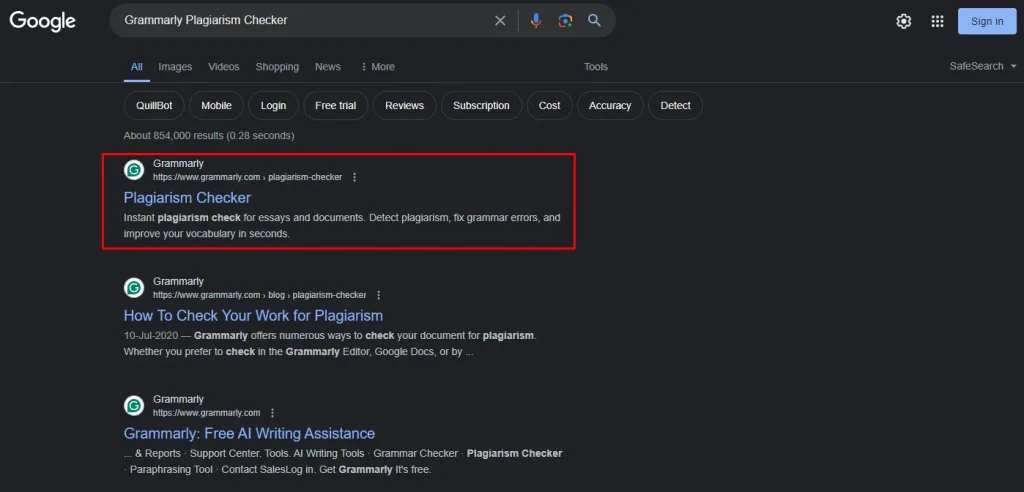Click Grammarly favicon of Plagiarism Checker result

[134, 170]
